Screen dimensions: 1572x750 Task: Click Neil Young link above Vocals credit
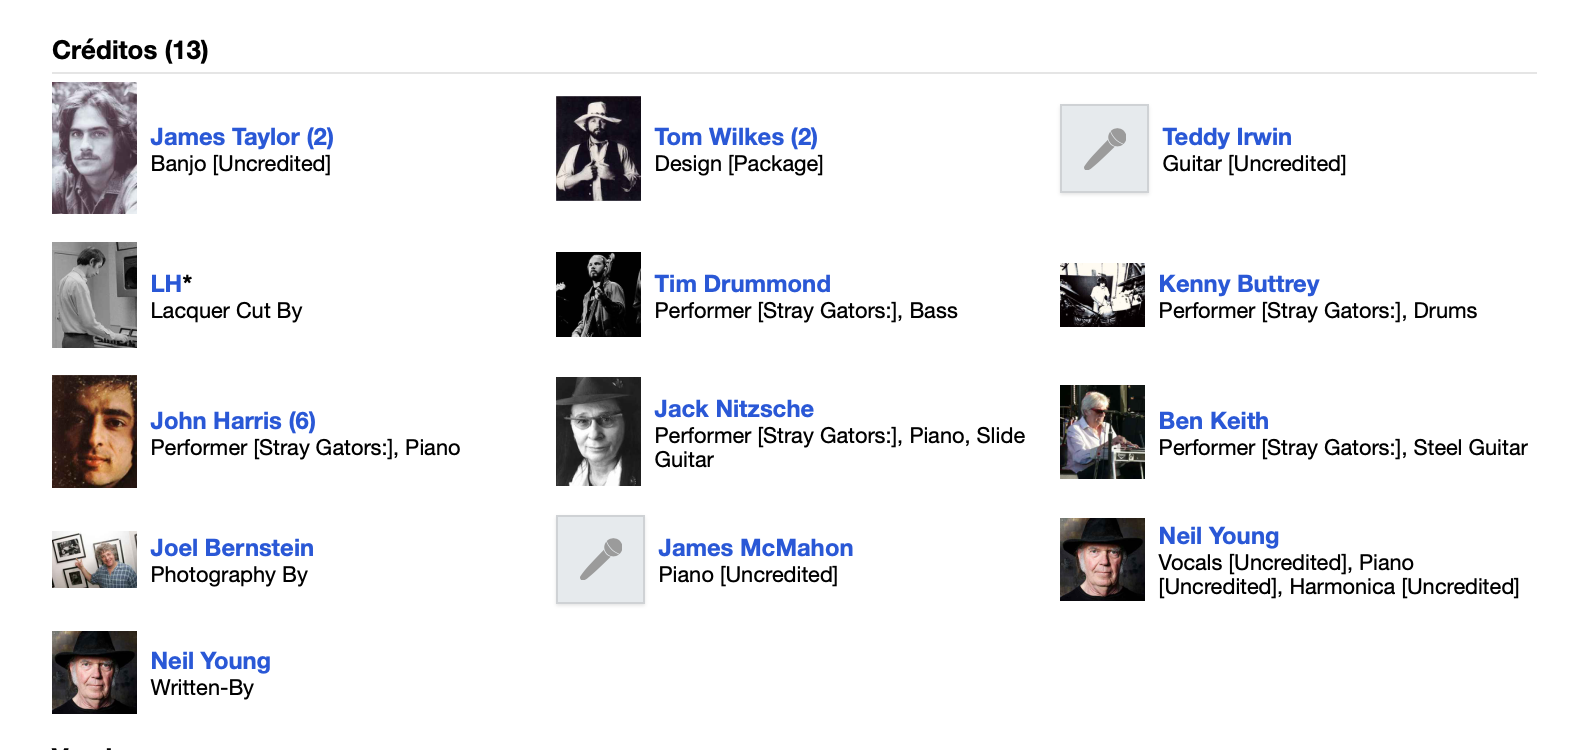(x=1218, y=536)
